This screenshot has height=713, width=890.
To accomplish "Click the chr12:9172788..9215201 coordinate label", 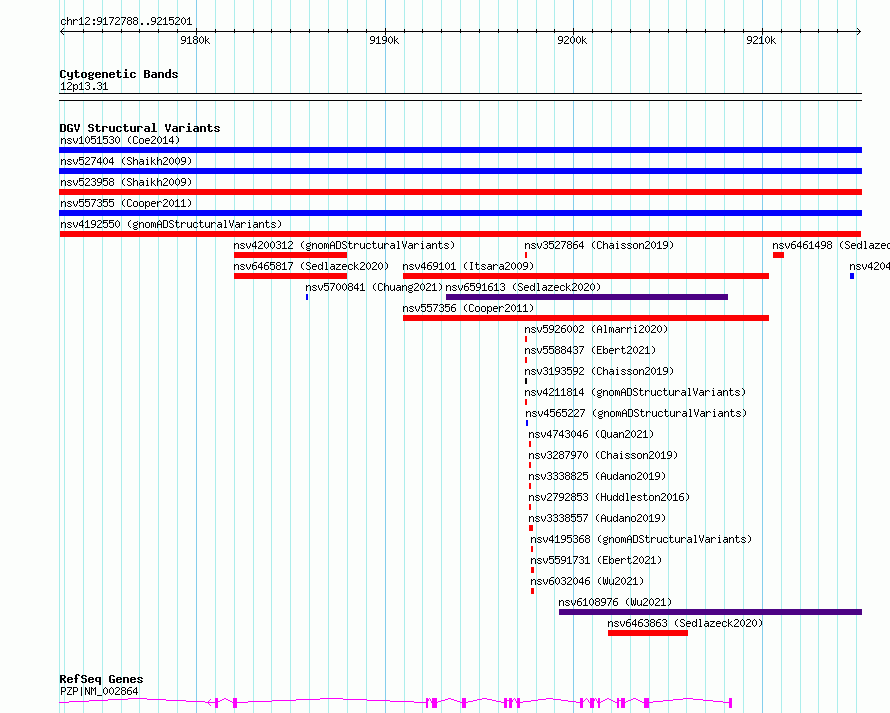I will [x=126, y=22].
